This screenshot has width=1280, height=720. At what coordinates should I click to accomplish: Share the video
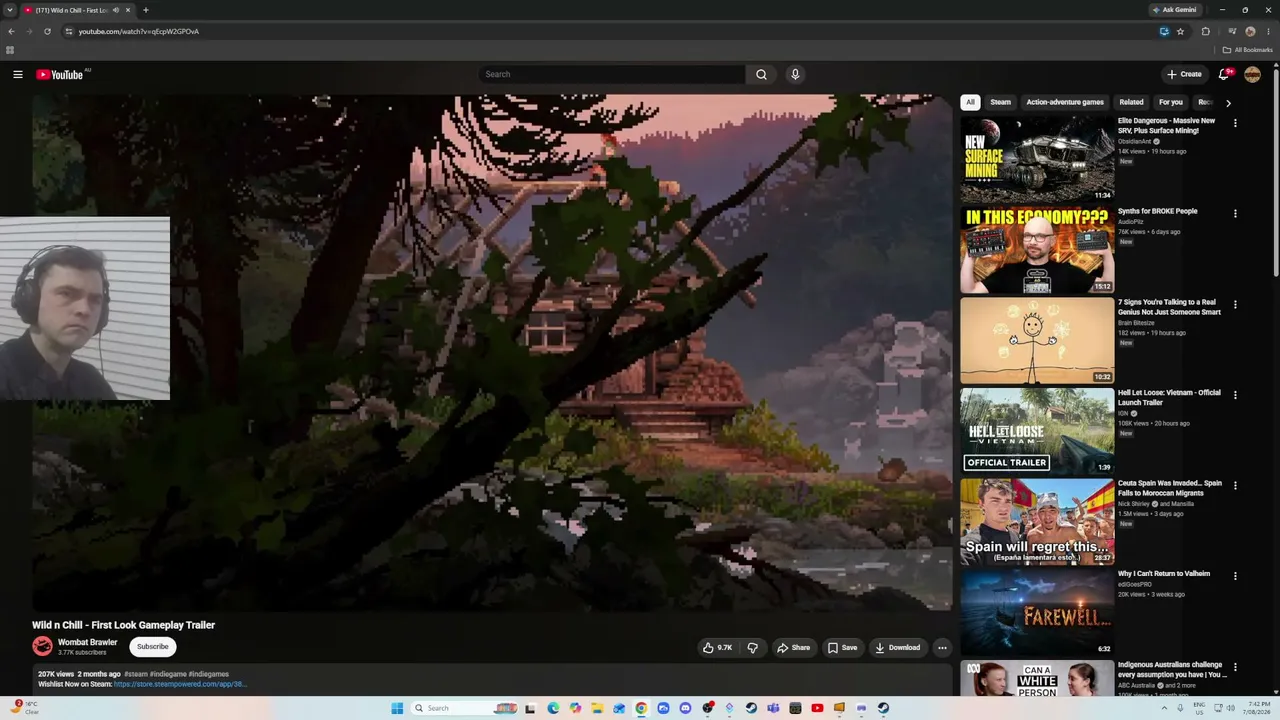794,647
